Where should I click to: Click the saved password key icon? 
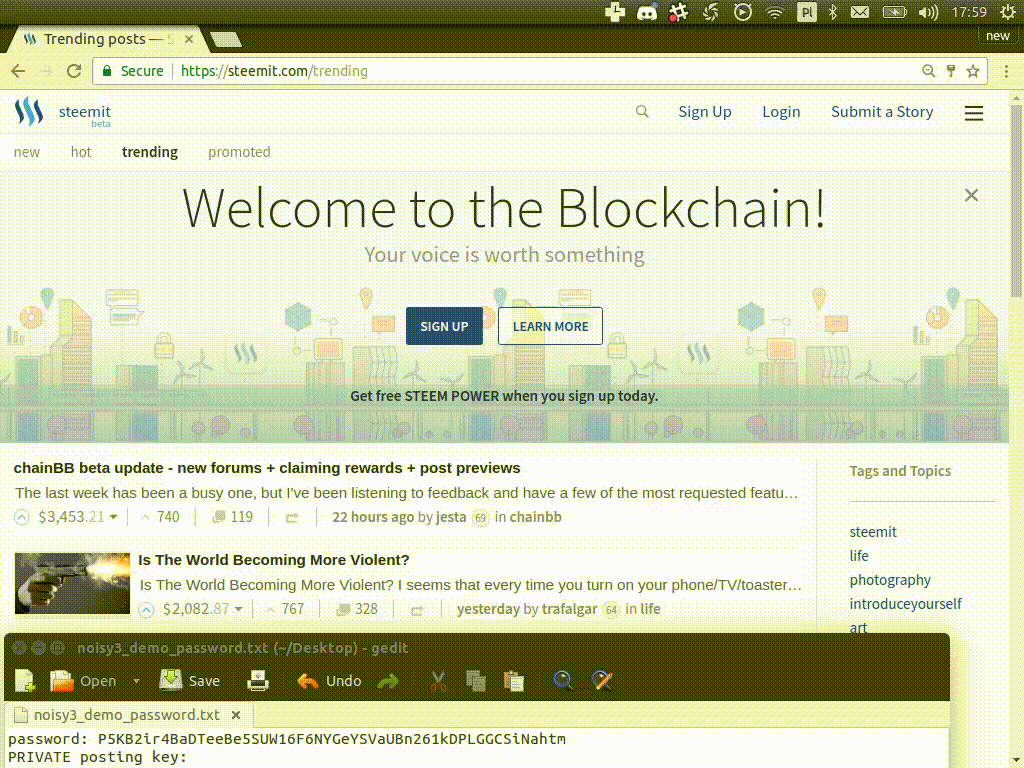click(x=951, y=71)
